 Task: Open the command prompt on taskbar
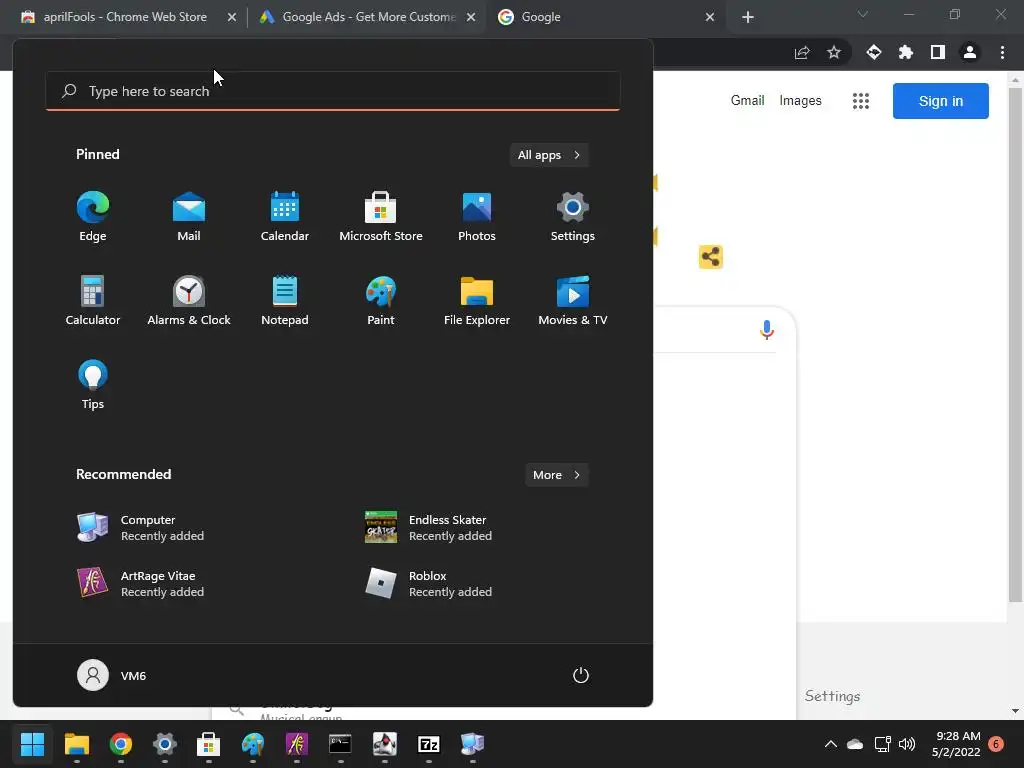[340, 744]
